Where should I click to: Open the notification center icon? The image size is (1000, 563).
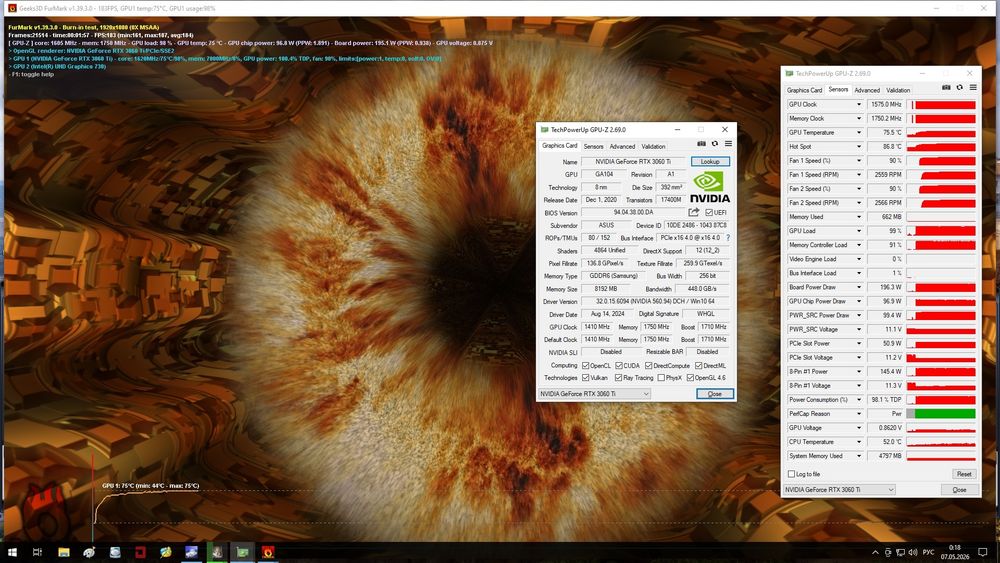983,552
